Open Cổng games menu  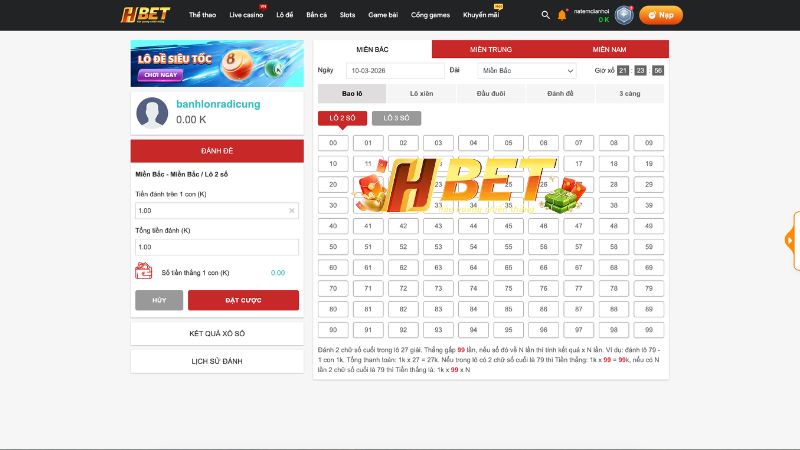click(431, 15)
